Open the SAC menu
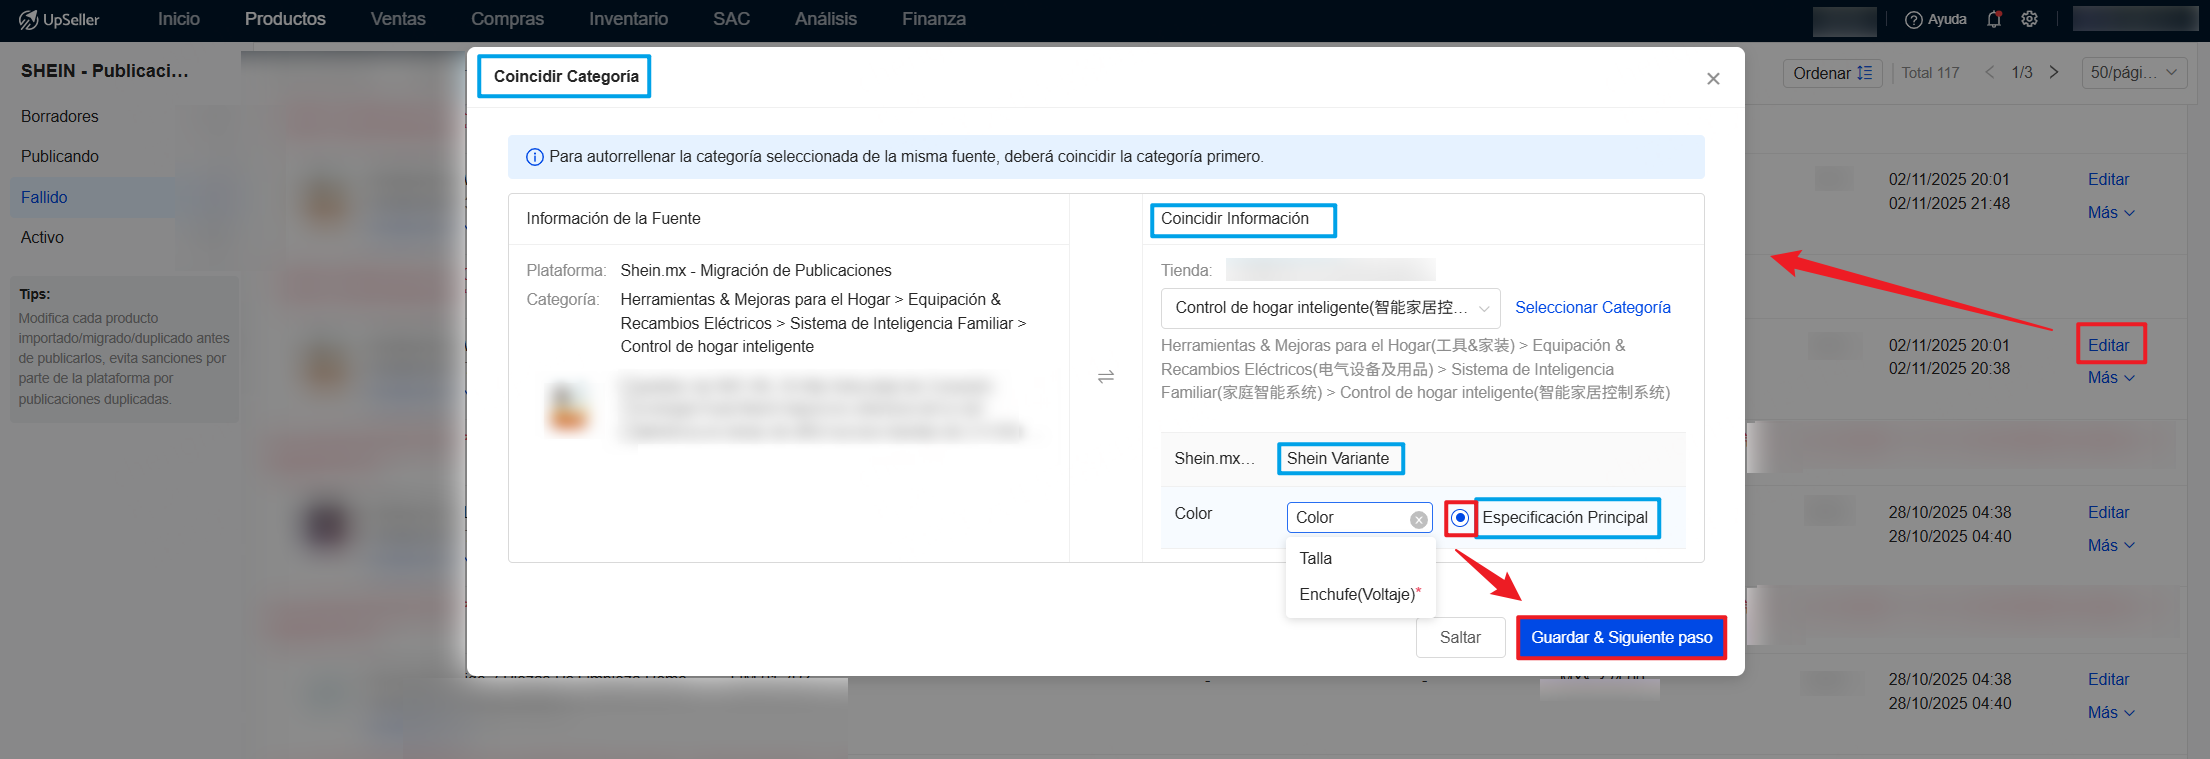 pos(731,19)
